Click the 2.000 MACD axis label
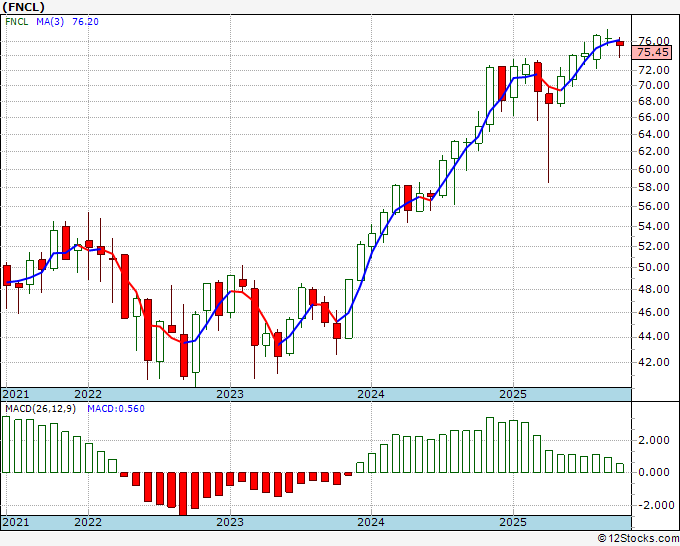 point(654,440)
